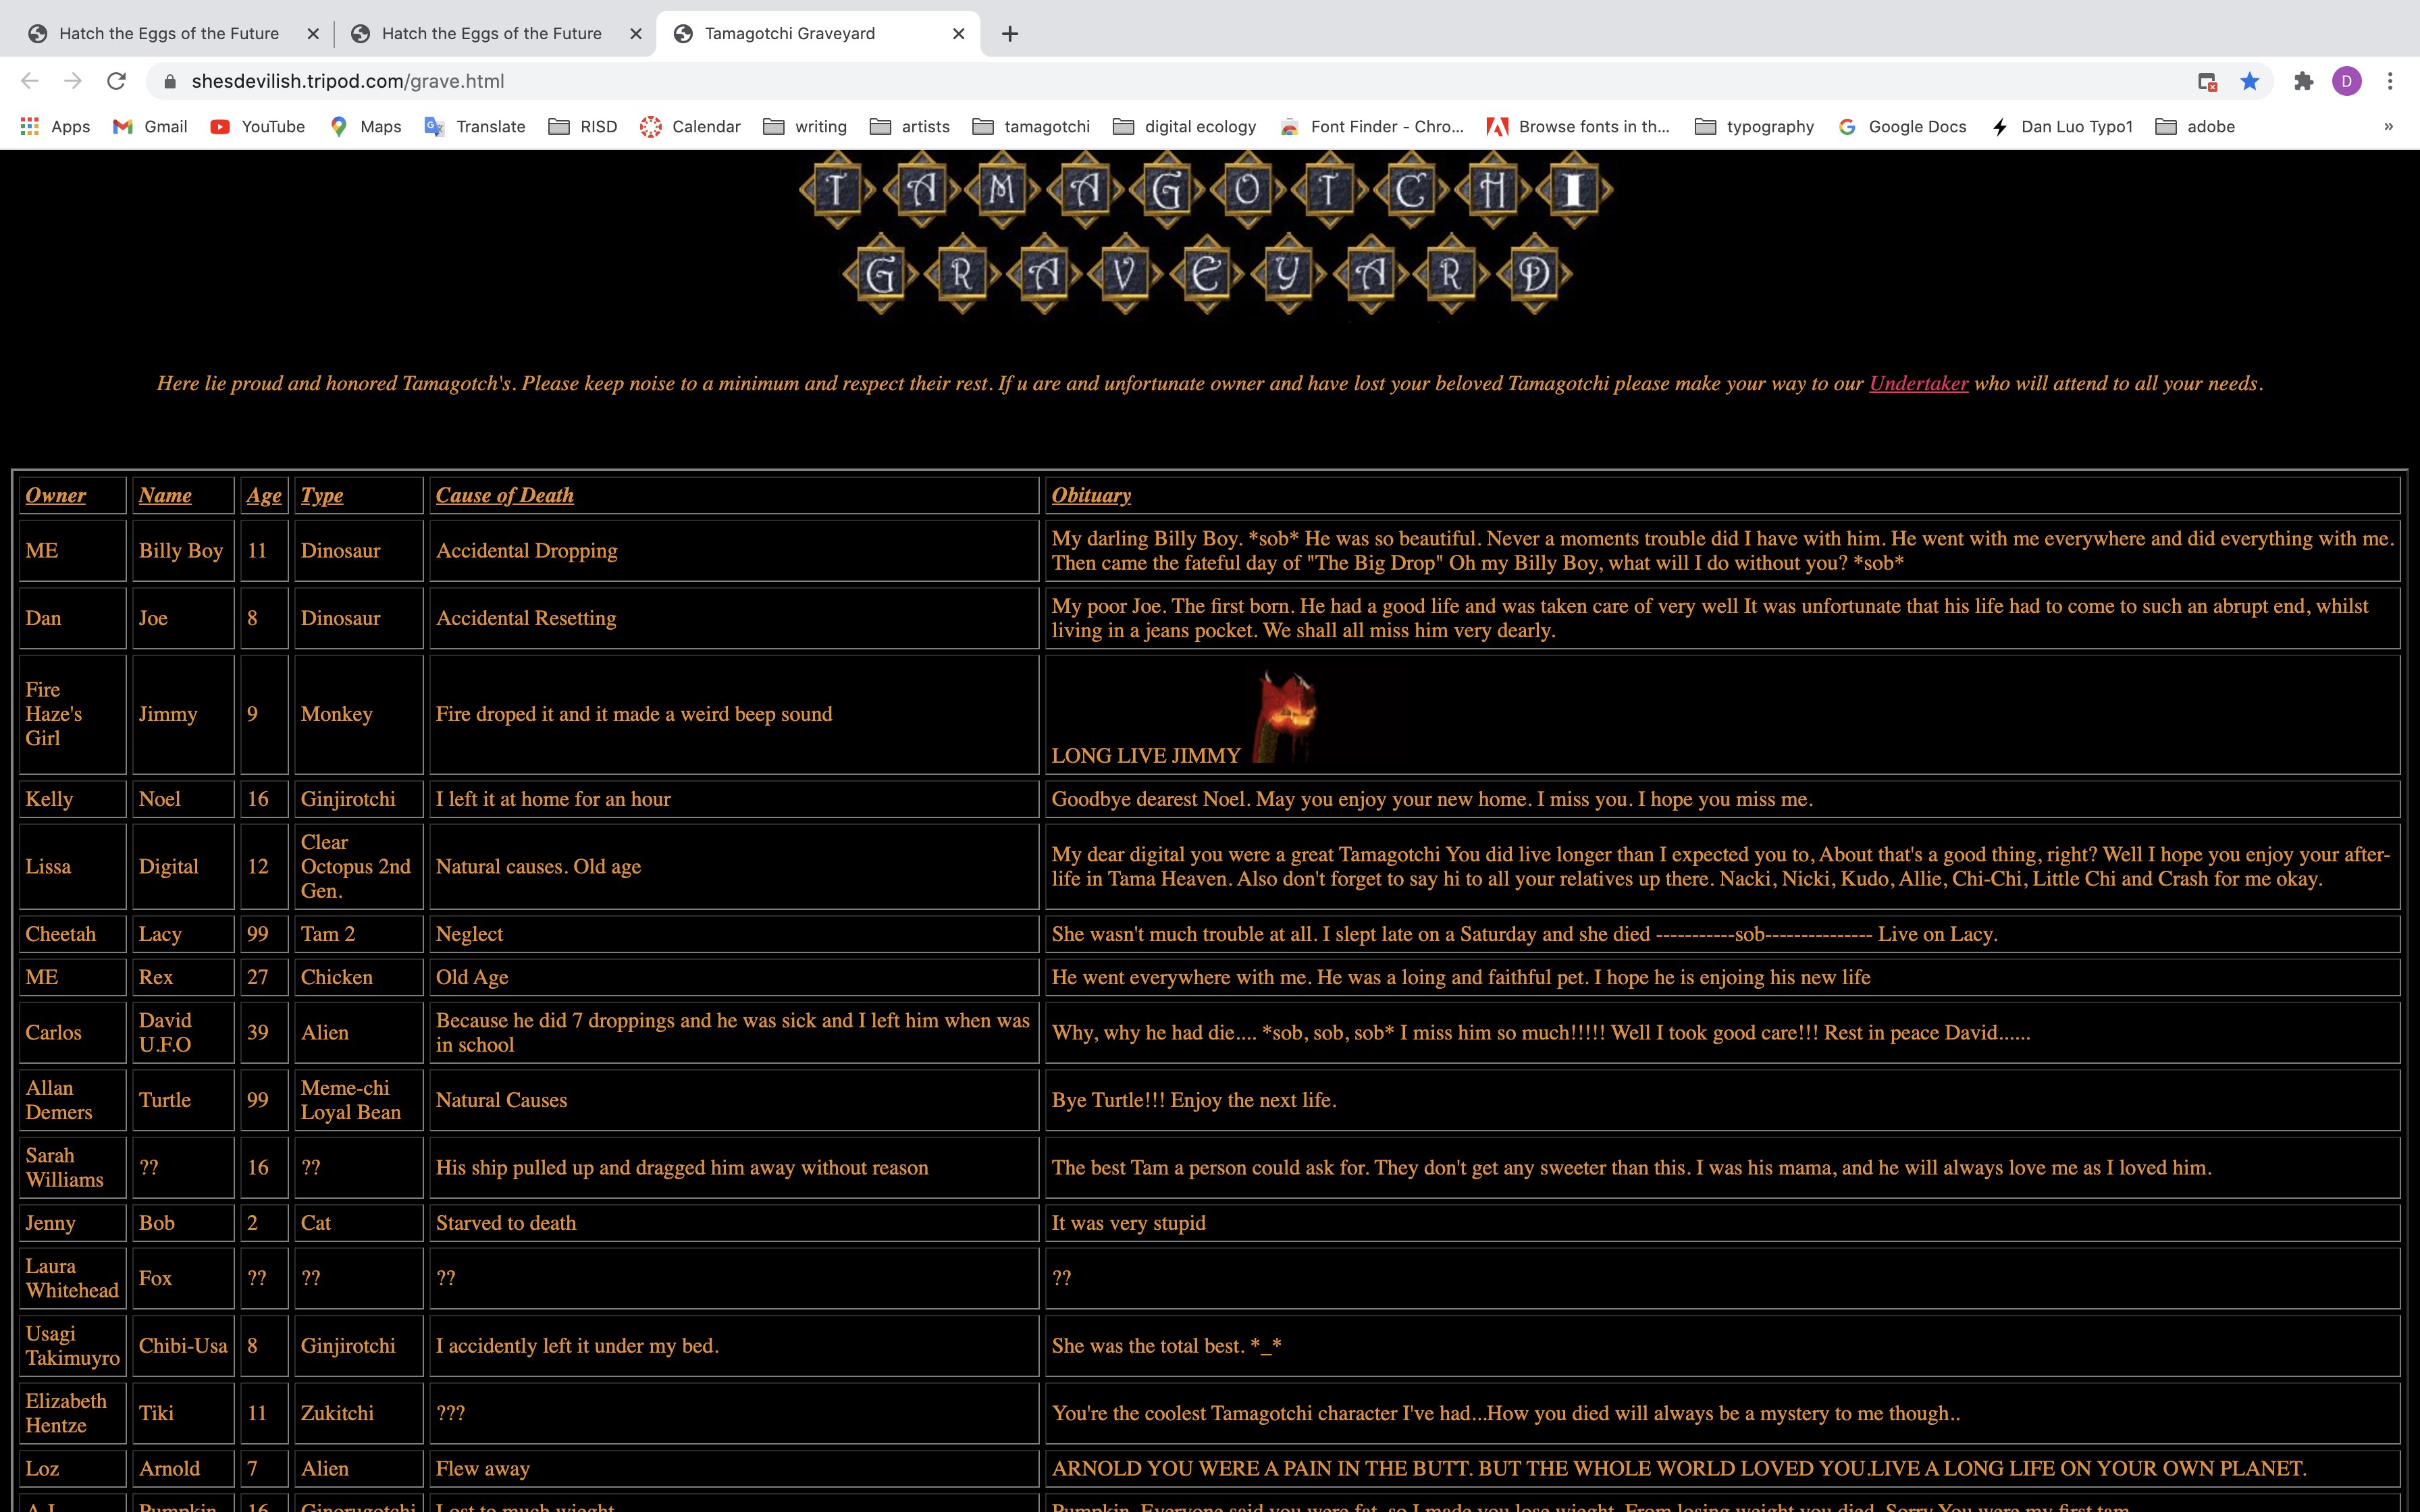
Task: Click the Accidental Resetting cell
Action: 734,618
